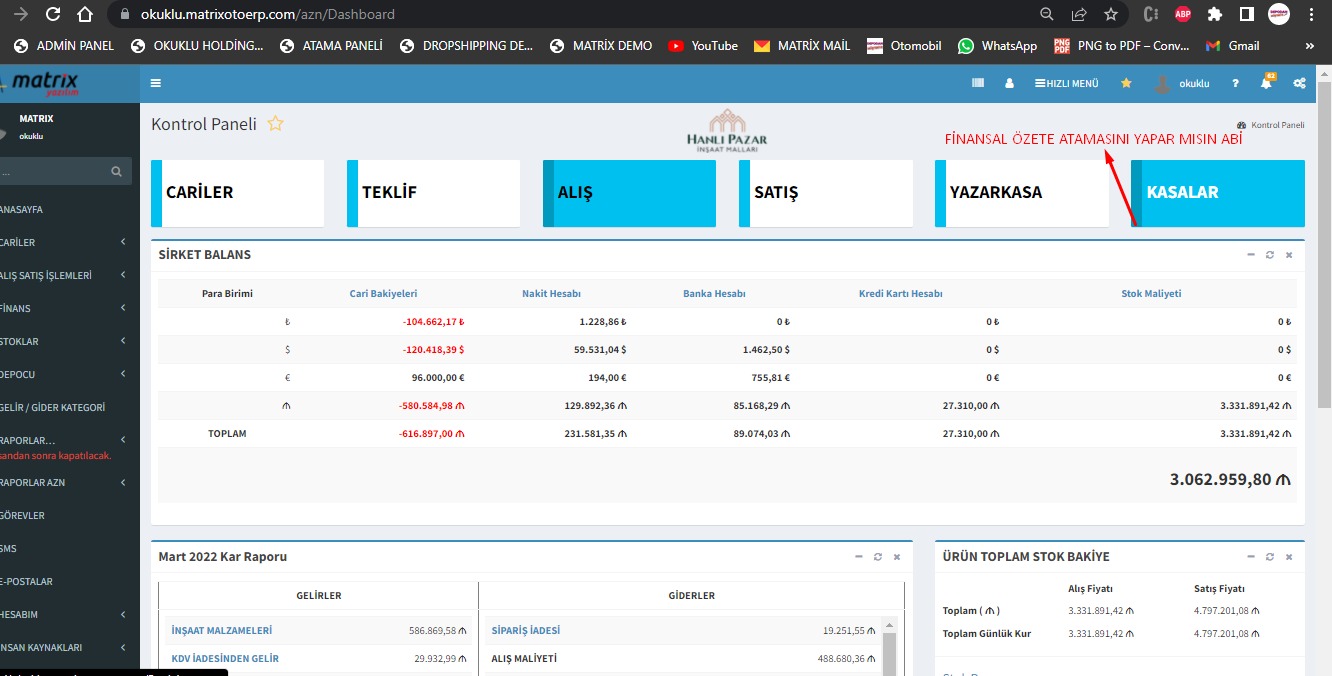1332x676 pixels.
Task: Click the Kasalar tile
Action: pos(1218,193)
